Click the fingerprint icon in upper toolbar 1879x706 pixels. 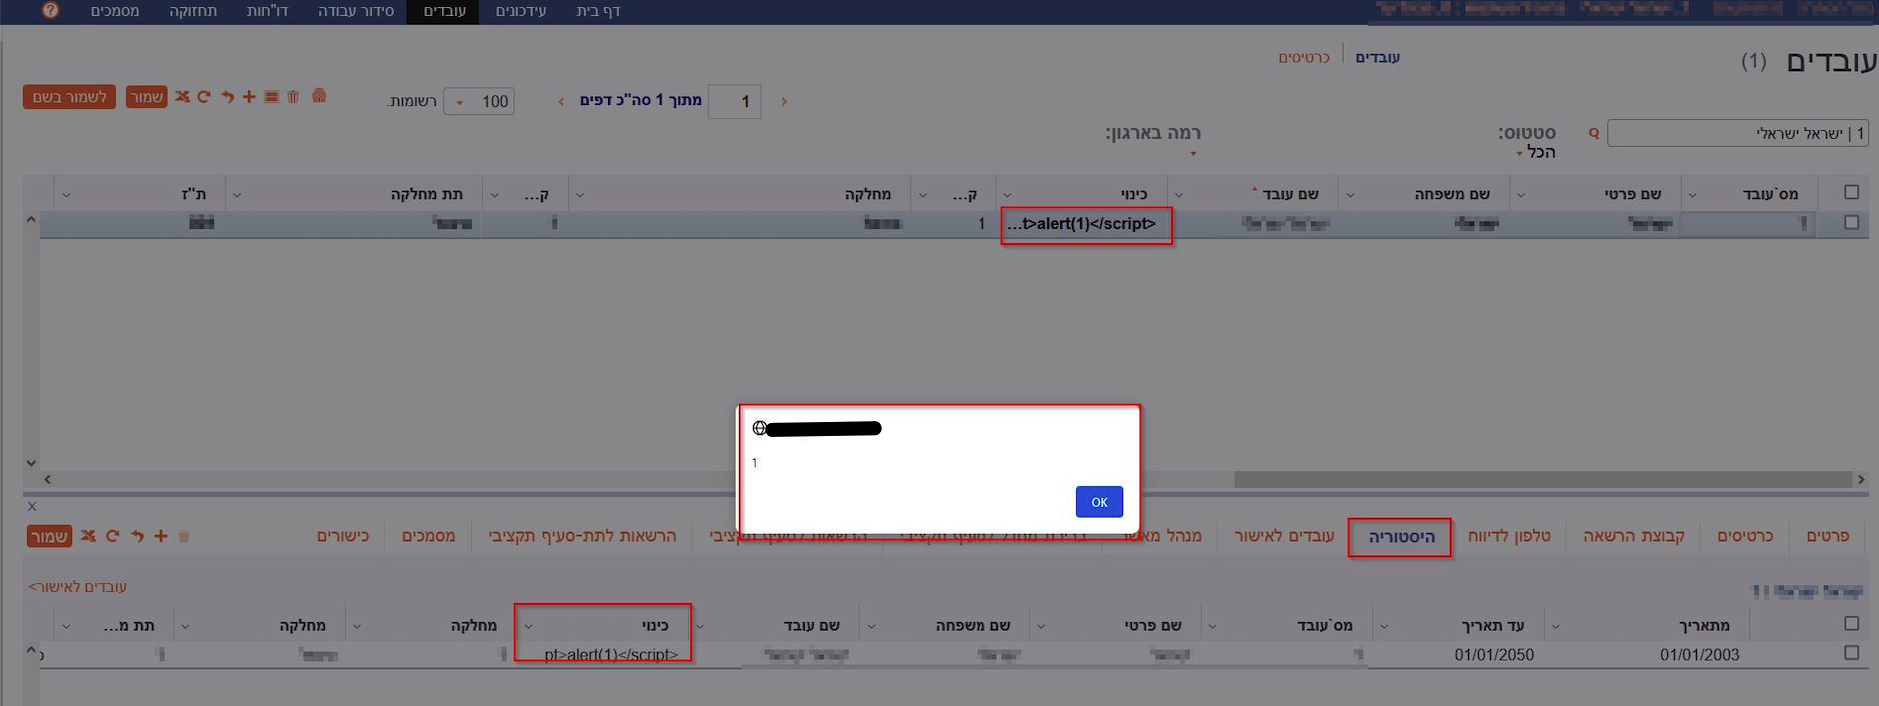point(319,96)
